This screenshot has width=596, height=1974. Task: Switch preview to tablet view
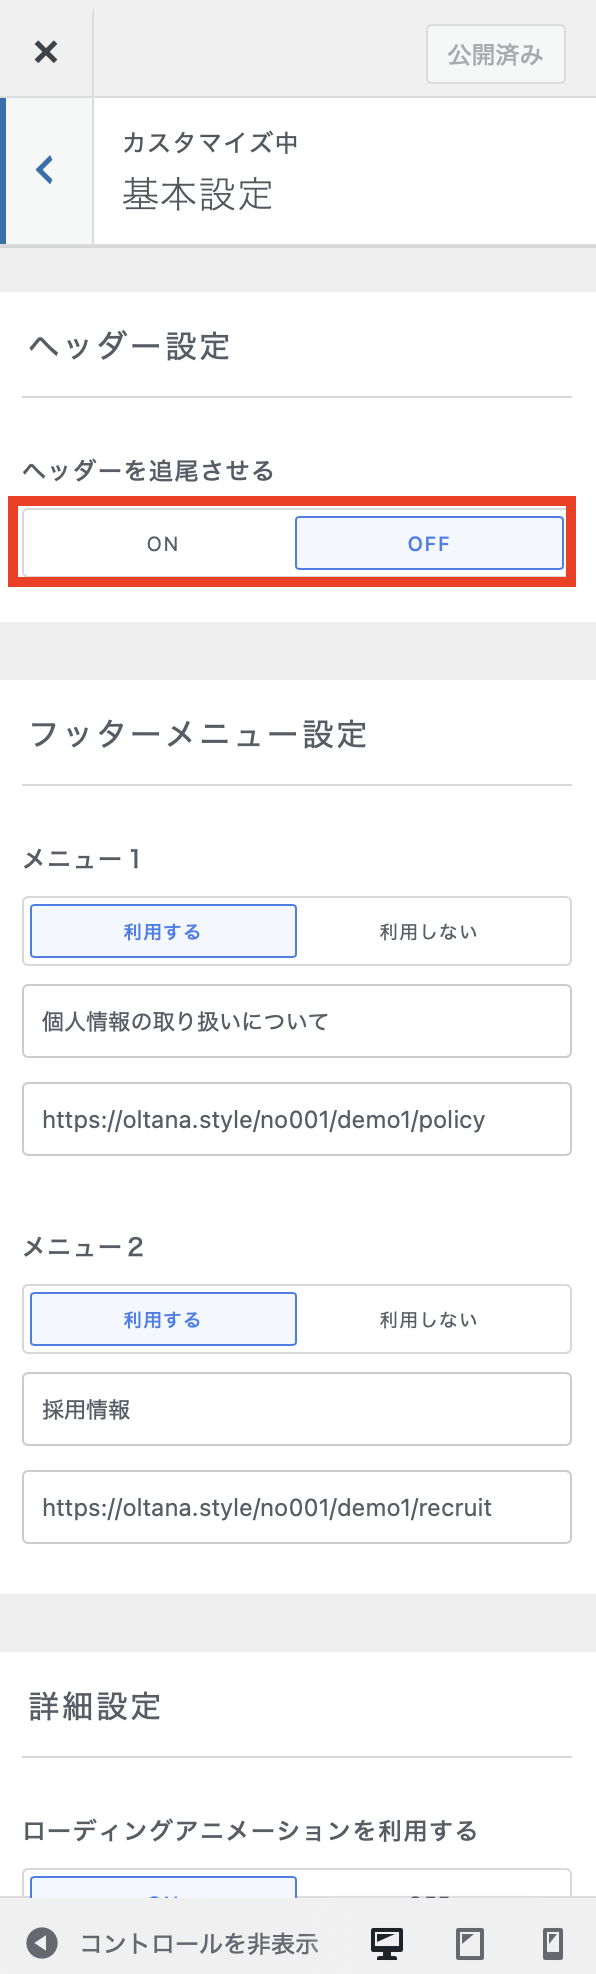(468, 1943)
